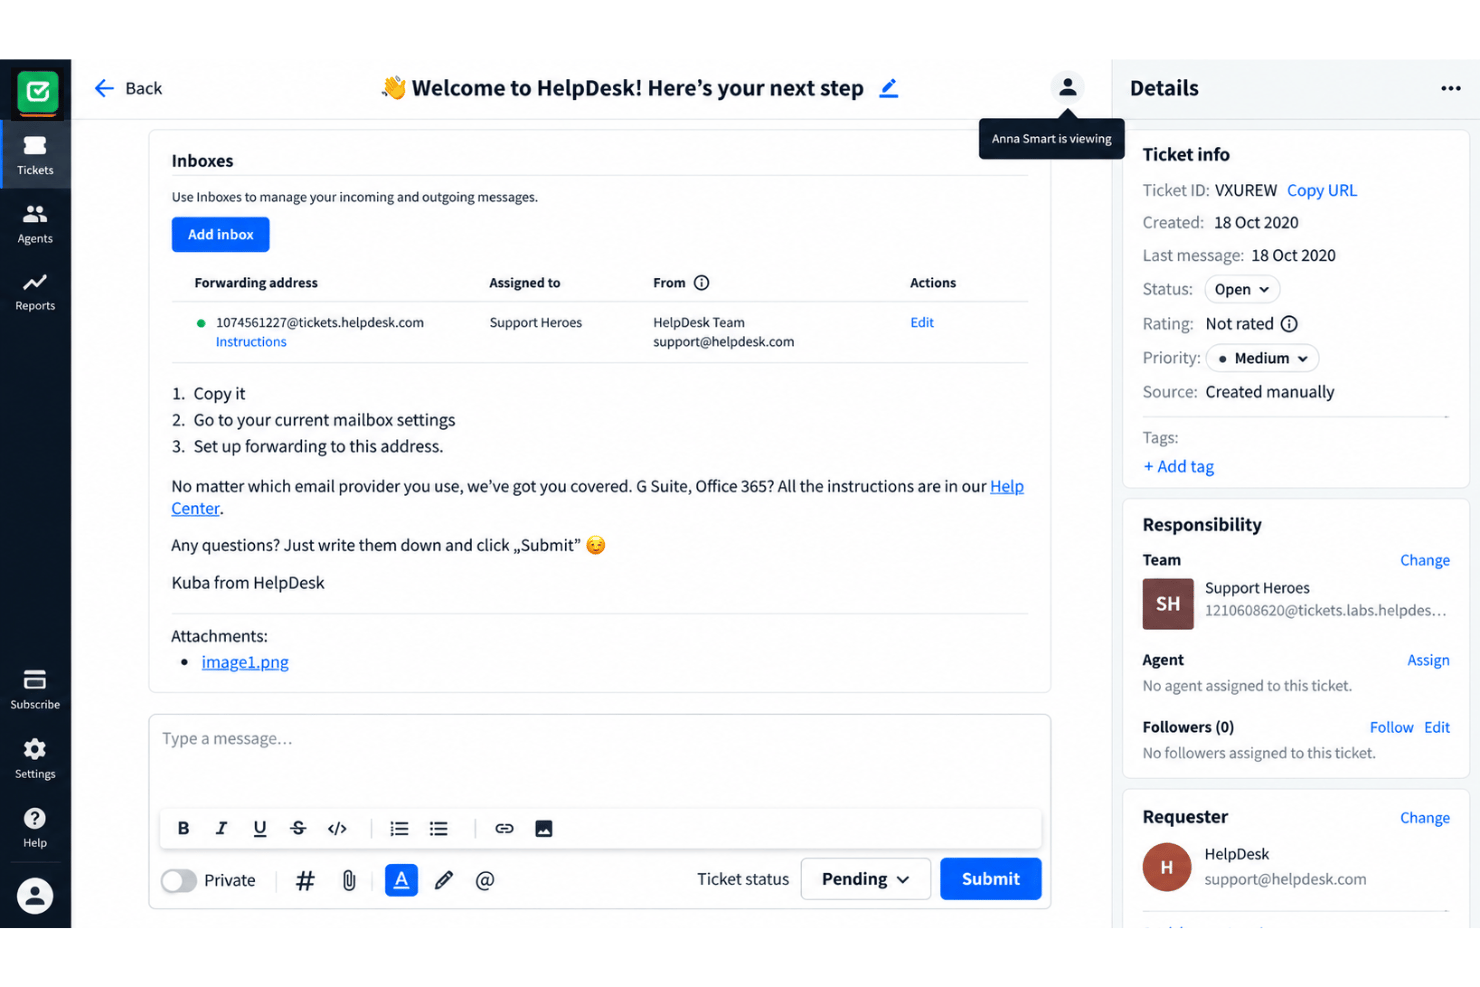Image resolution: width=1480 pixels, height=987 pixels.
Task: Open Settings from the sidebar
Action: (x=35, y=758)
